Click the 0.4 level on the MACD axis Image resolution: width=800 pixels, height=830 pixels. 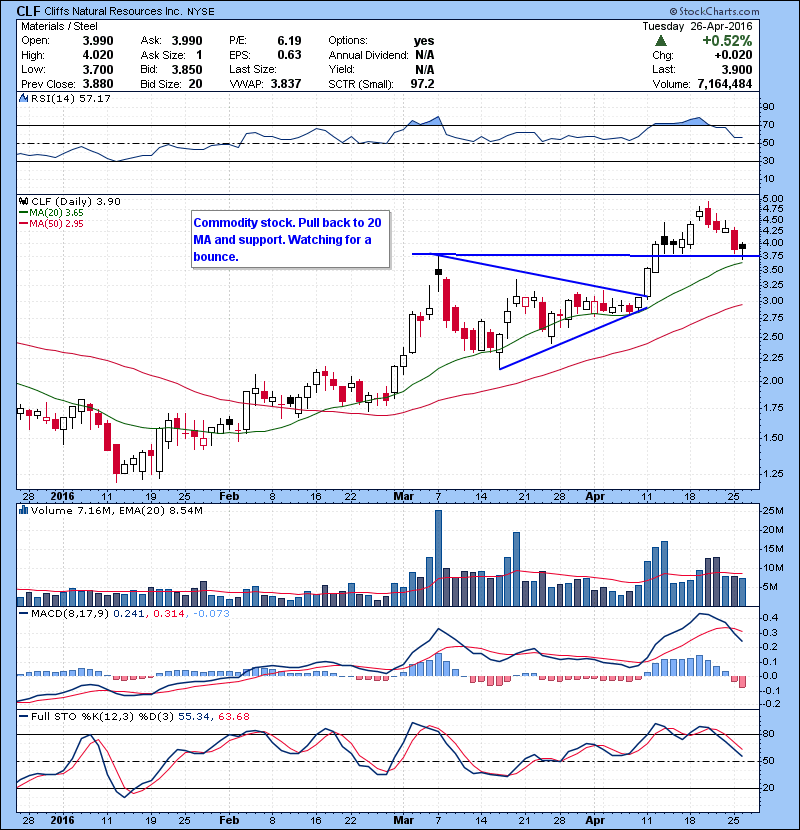770,617
